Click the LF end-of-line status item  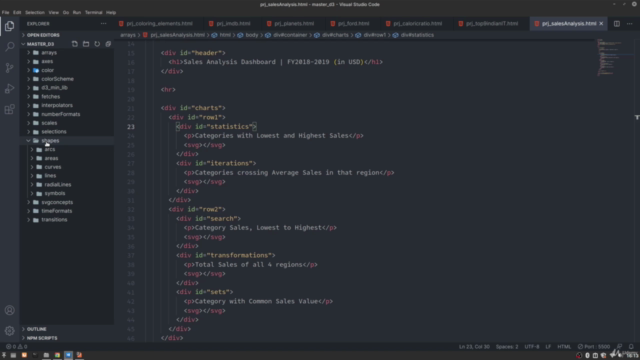[x=548, y=347]
